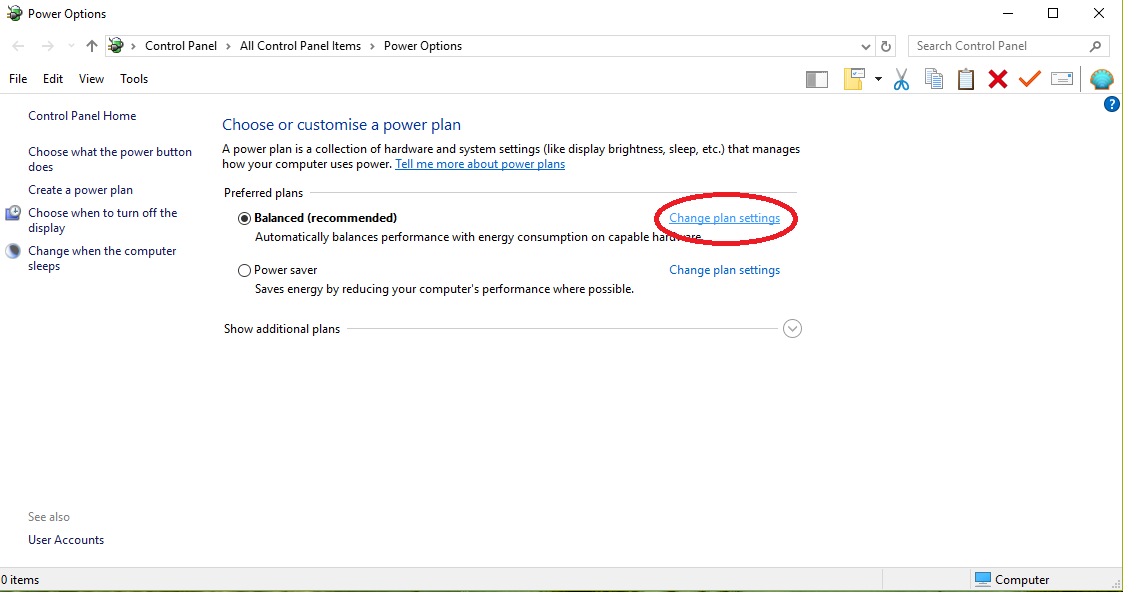Expand Show additional plans section
The height and width of the screenshot is (592, 1123).
coord(792,329)
